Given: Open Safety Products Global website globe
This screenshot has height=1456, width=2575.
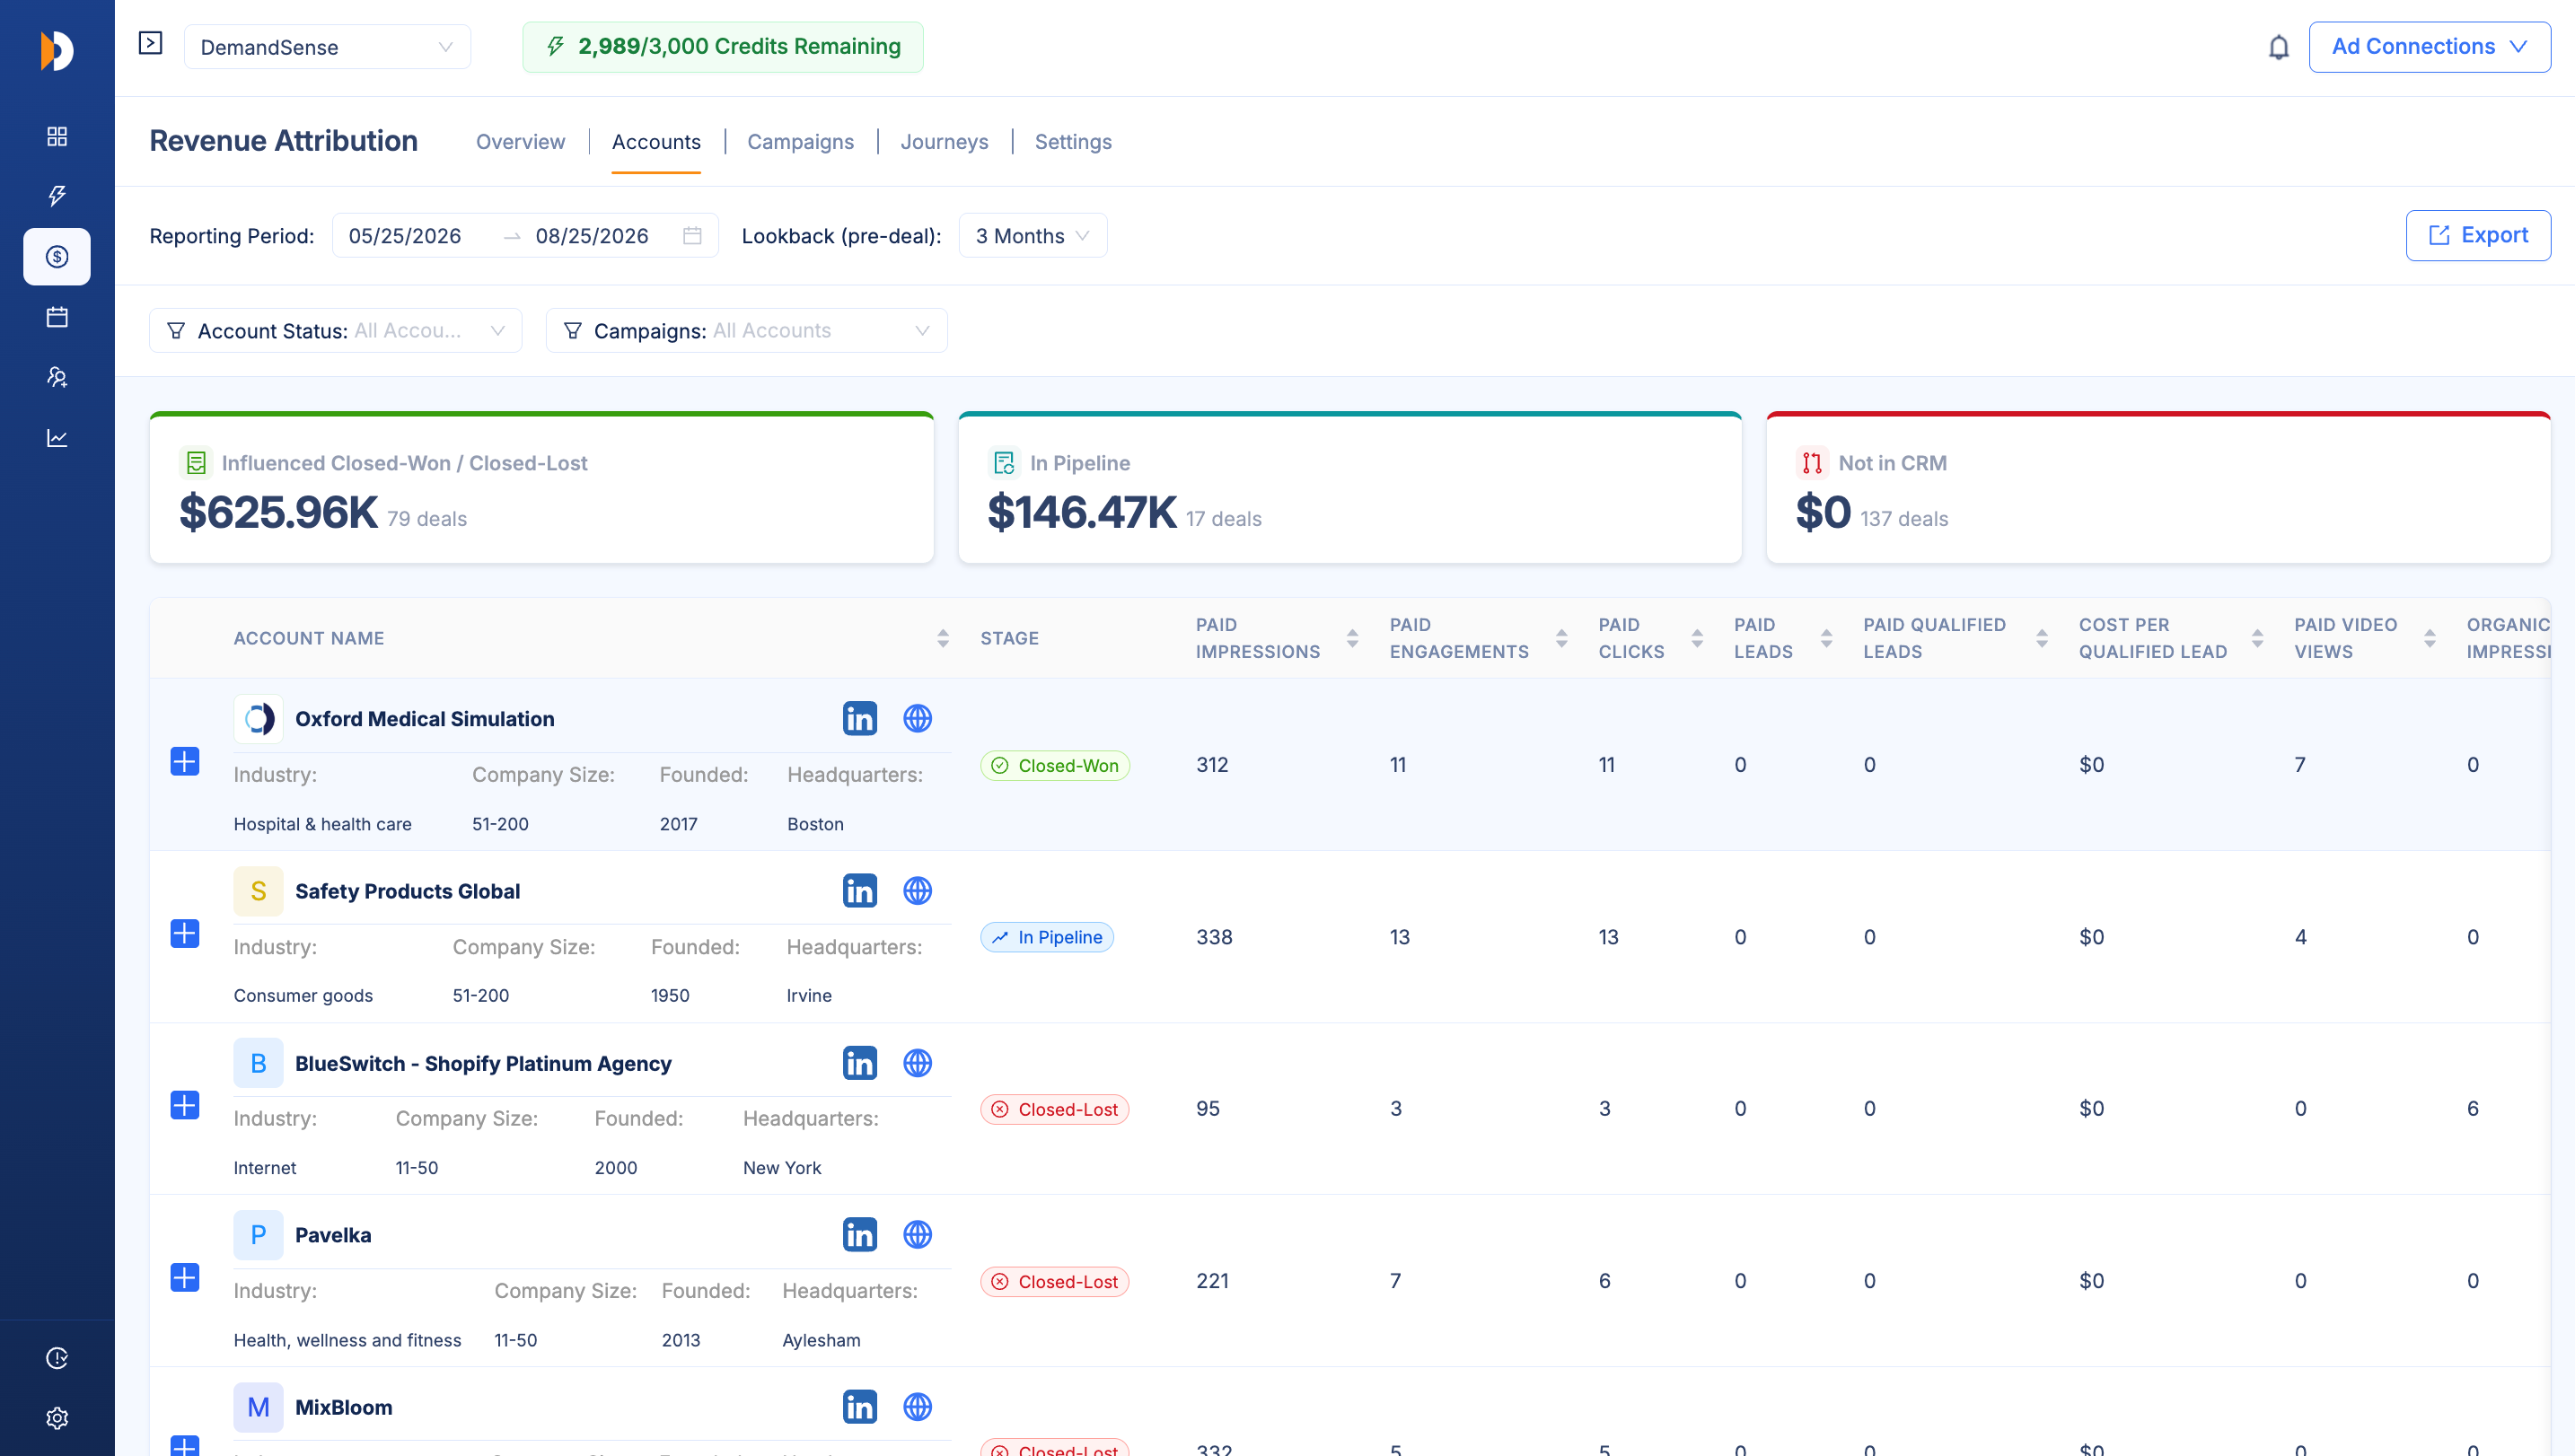Looking at the screenshot, I should tap(917, 891).
